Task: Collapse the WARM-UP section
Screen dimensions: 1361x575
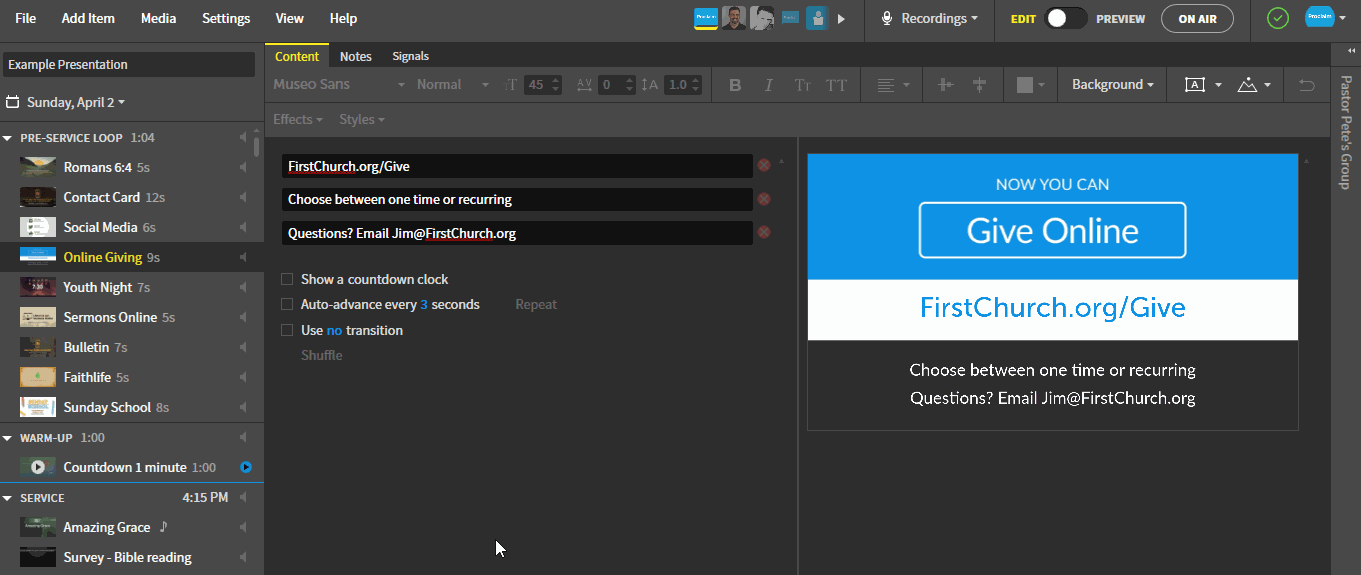Action: click(8, 438)
